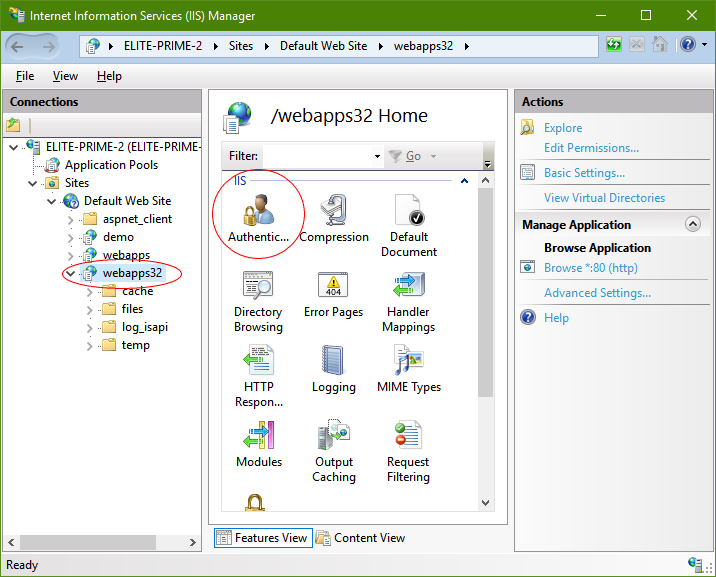Screen dimensions: 716x577
Task: Open the Filter dropdown arrow
Action: [x=376, y=157]
